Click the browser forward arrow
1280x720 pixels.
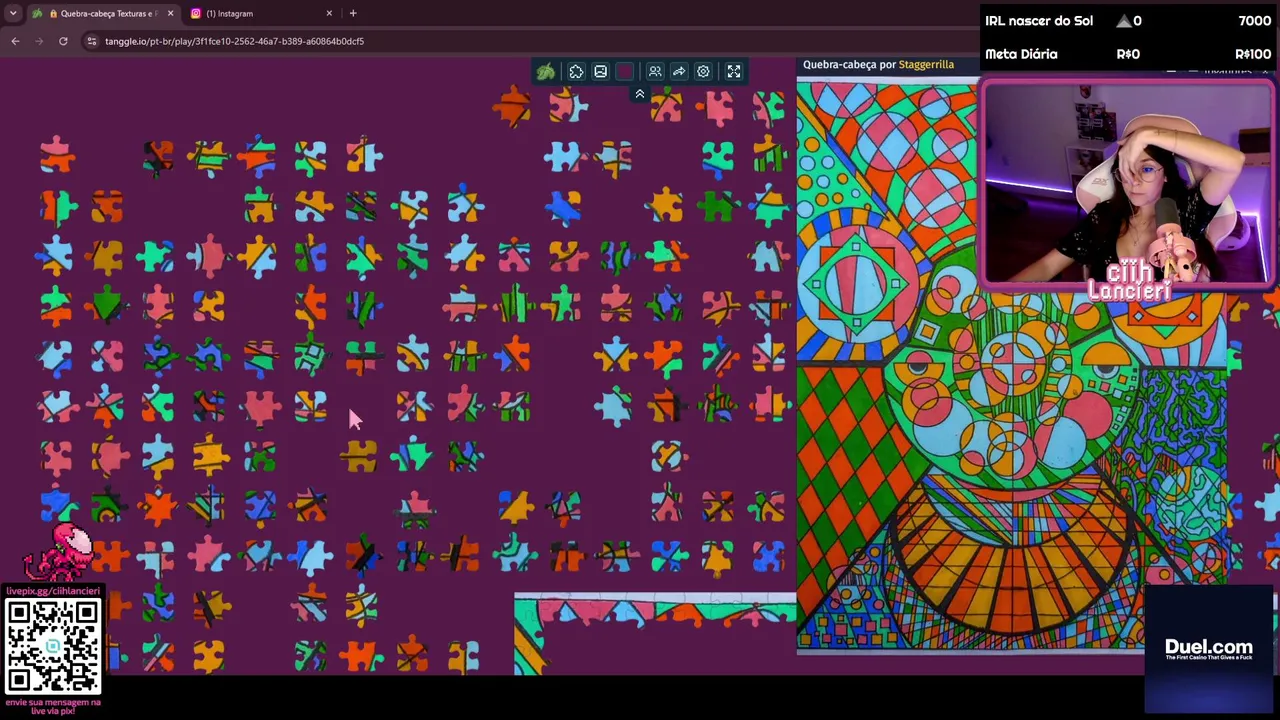(39, 41)
